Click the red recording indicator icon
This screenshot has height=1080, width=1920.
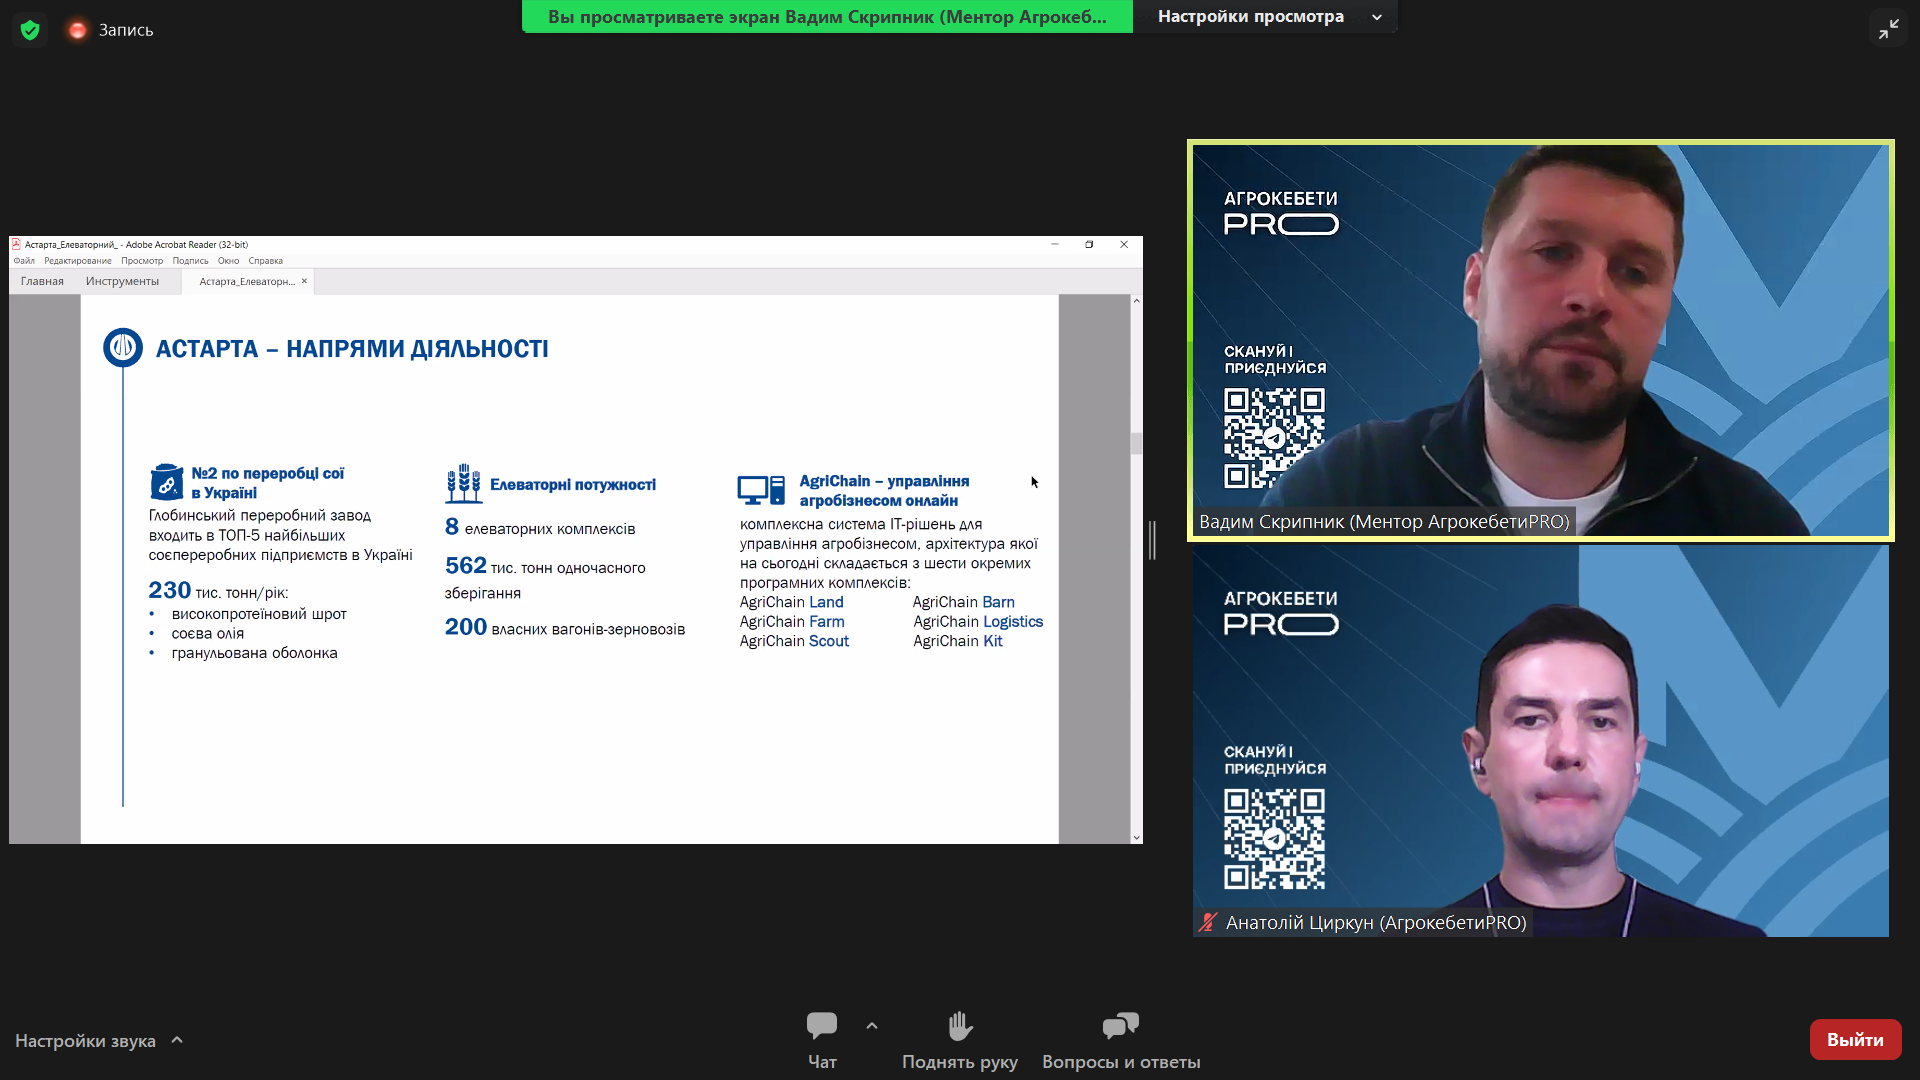point(77,30)
